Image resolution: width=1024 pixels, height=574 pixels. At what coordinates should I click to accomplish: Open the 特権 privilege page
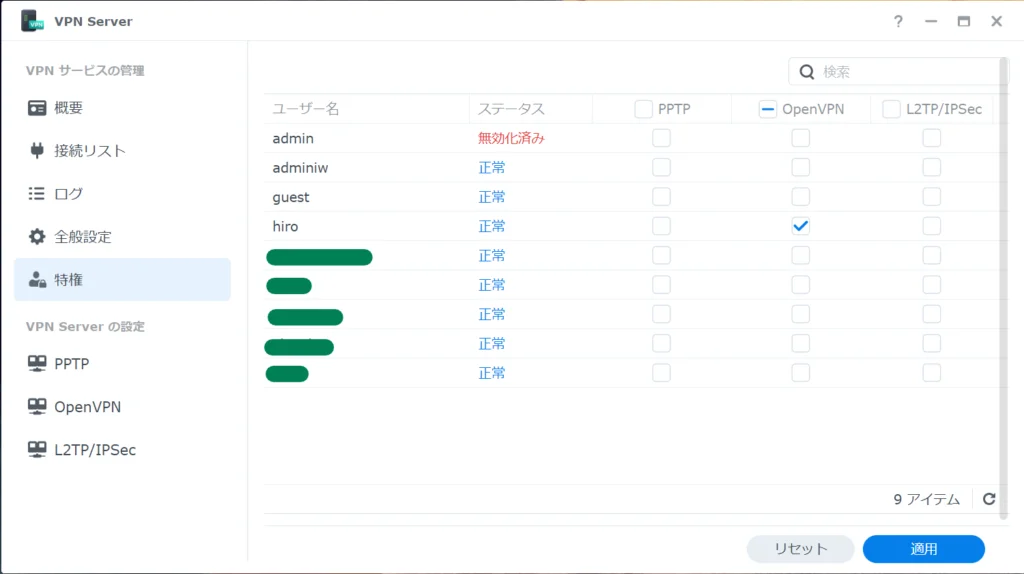click(x=122, y=280)
